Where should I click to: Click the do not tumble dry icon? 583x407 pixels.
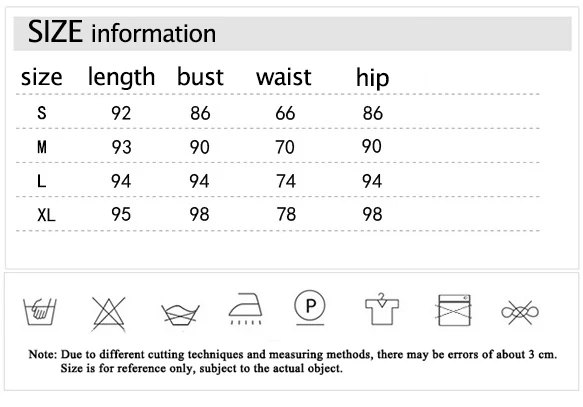coord(454,310)
